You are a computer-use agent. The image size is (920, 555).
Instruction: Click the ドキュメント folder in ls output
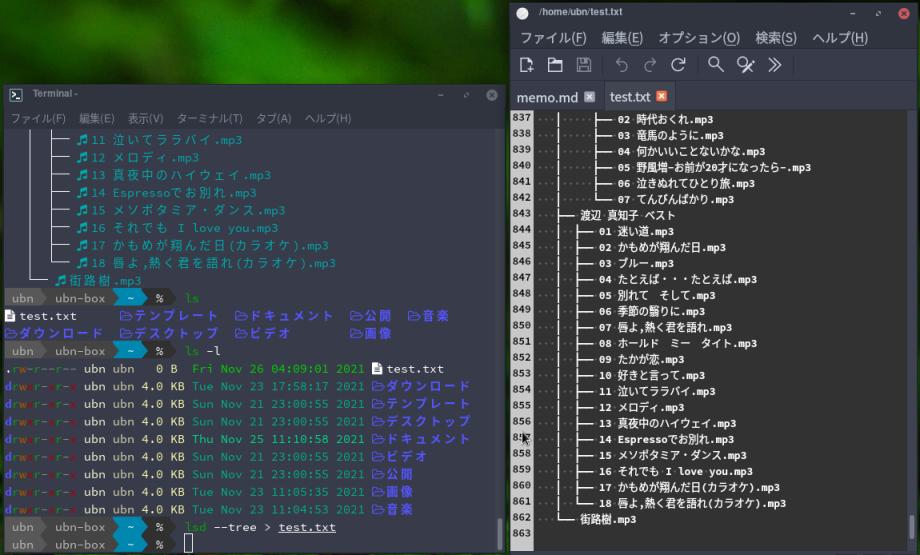(x=284, y=316)
